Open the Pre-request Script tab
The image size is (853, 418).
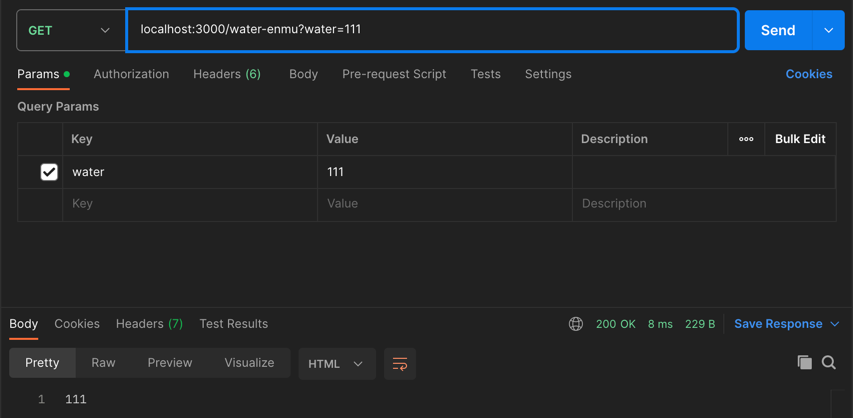pos(394,74)
